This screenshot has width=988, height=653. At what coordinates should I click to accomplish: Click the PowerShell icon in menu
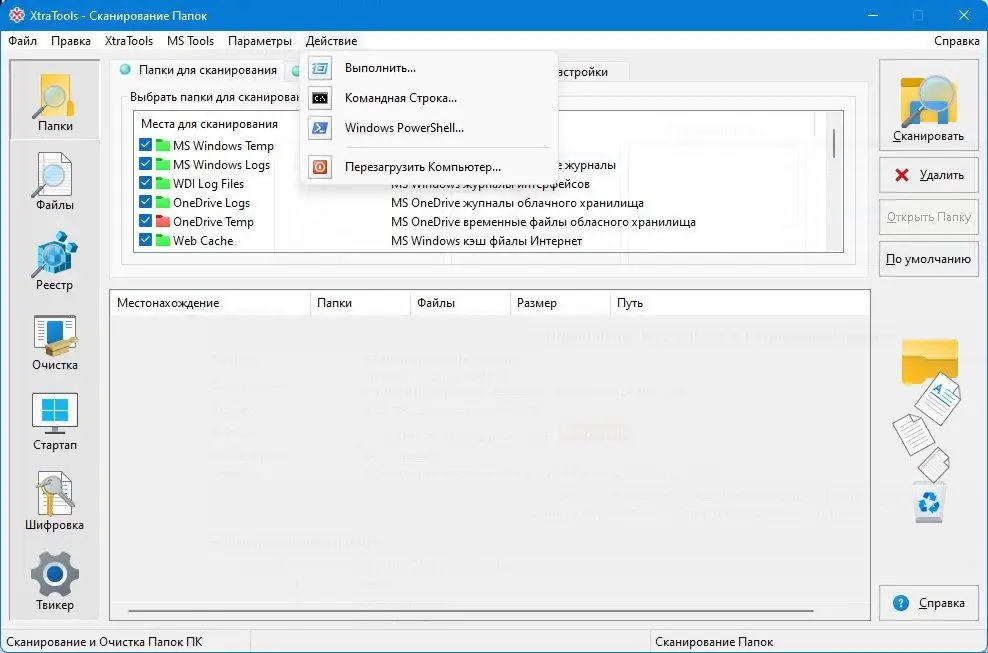[x=320, y=128]
